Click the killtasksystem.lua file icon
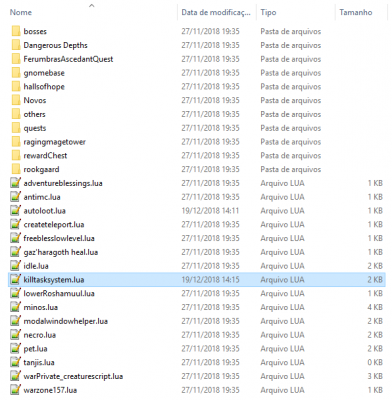This screenshot has width=392, height=400. pos(15,280)
